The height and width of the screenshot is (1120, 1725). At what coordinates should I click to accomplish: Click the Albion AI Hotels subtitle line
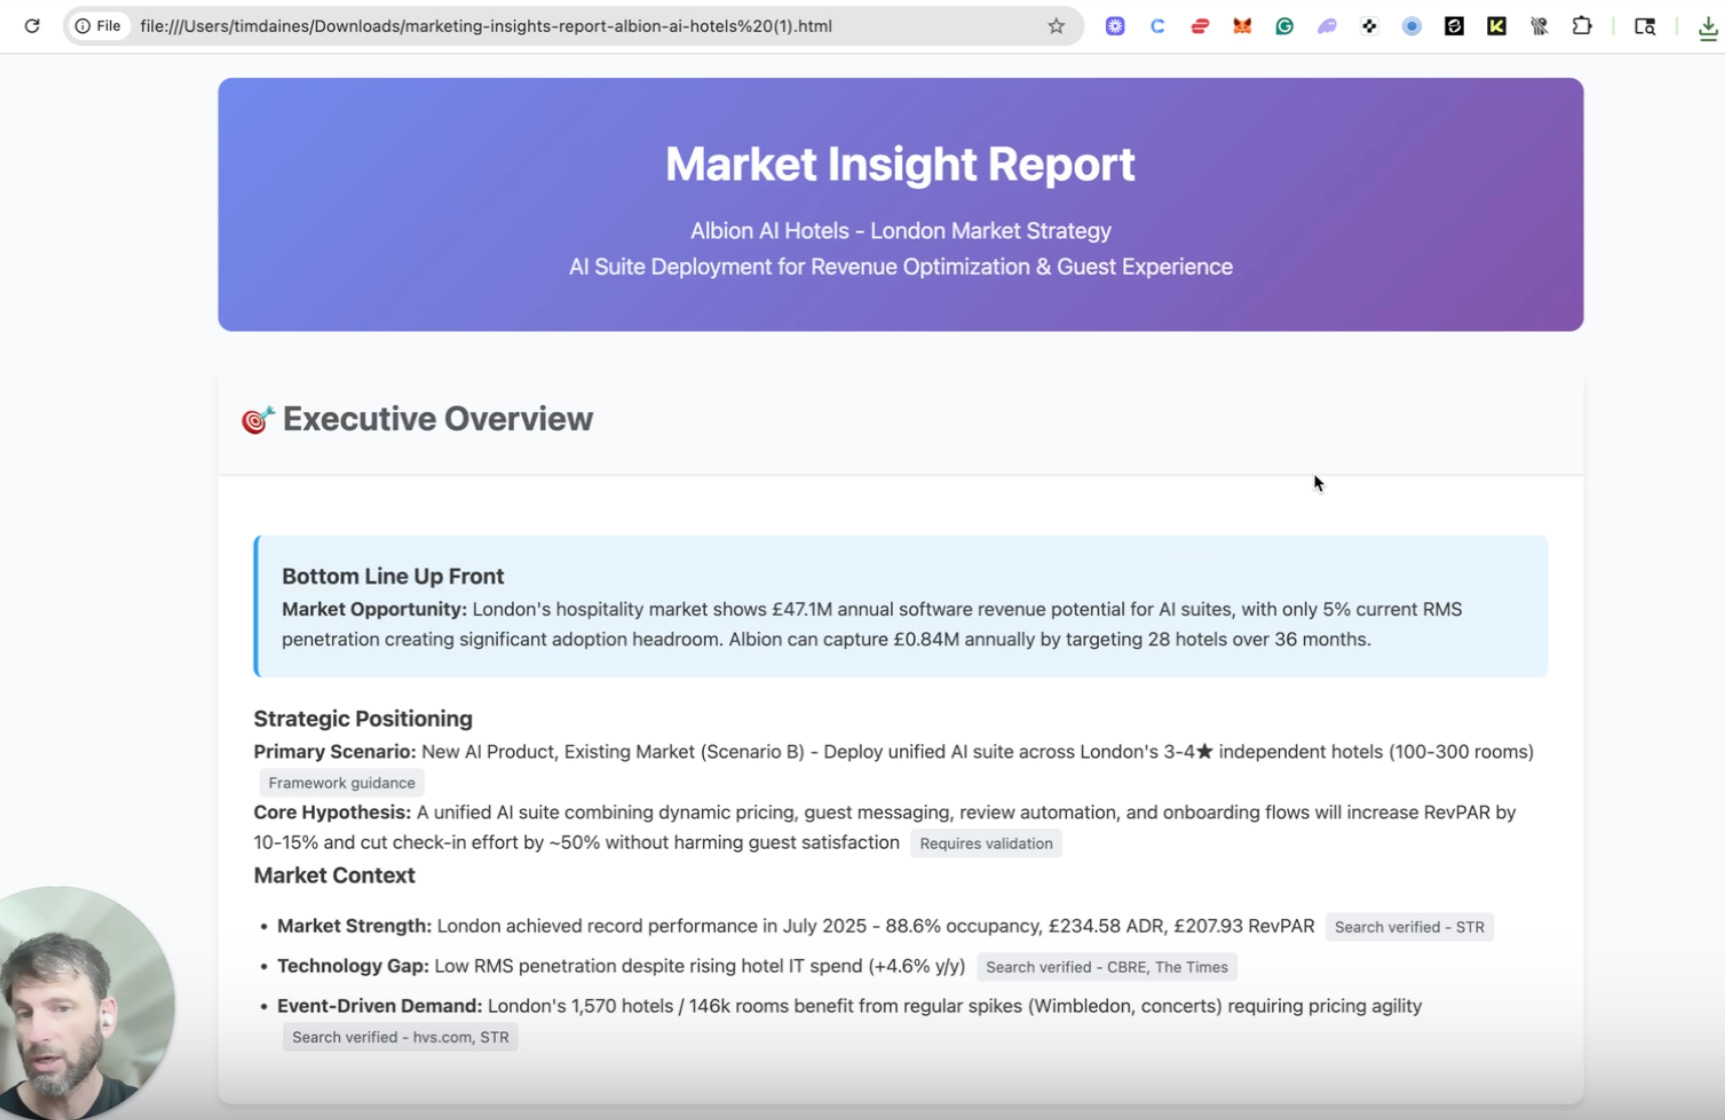[x=900, y=231]
